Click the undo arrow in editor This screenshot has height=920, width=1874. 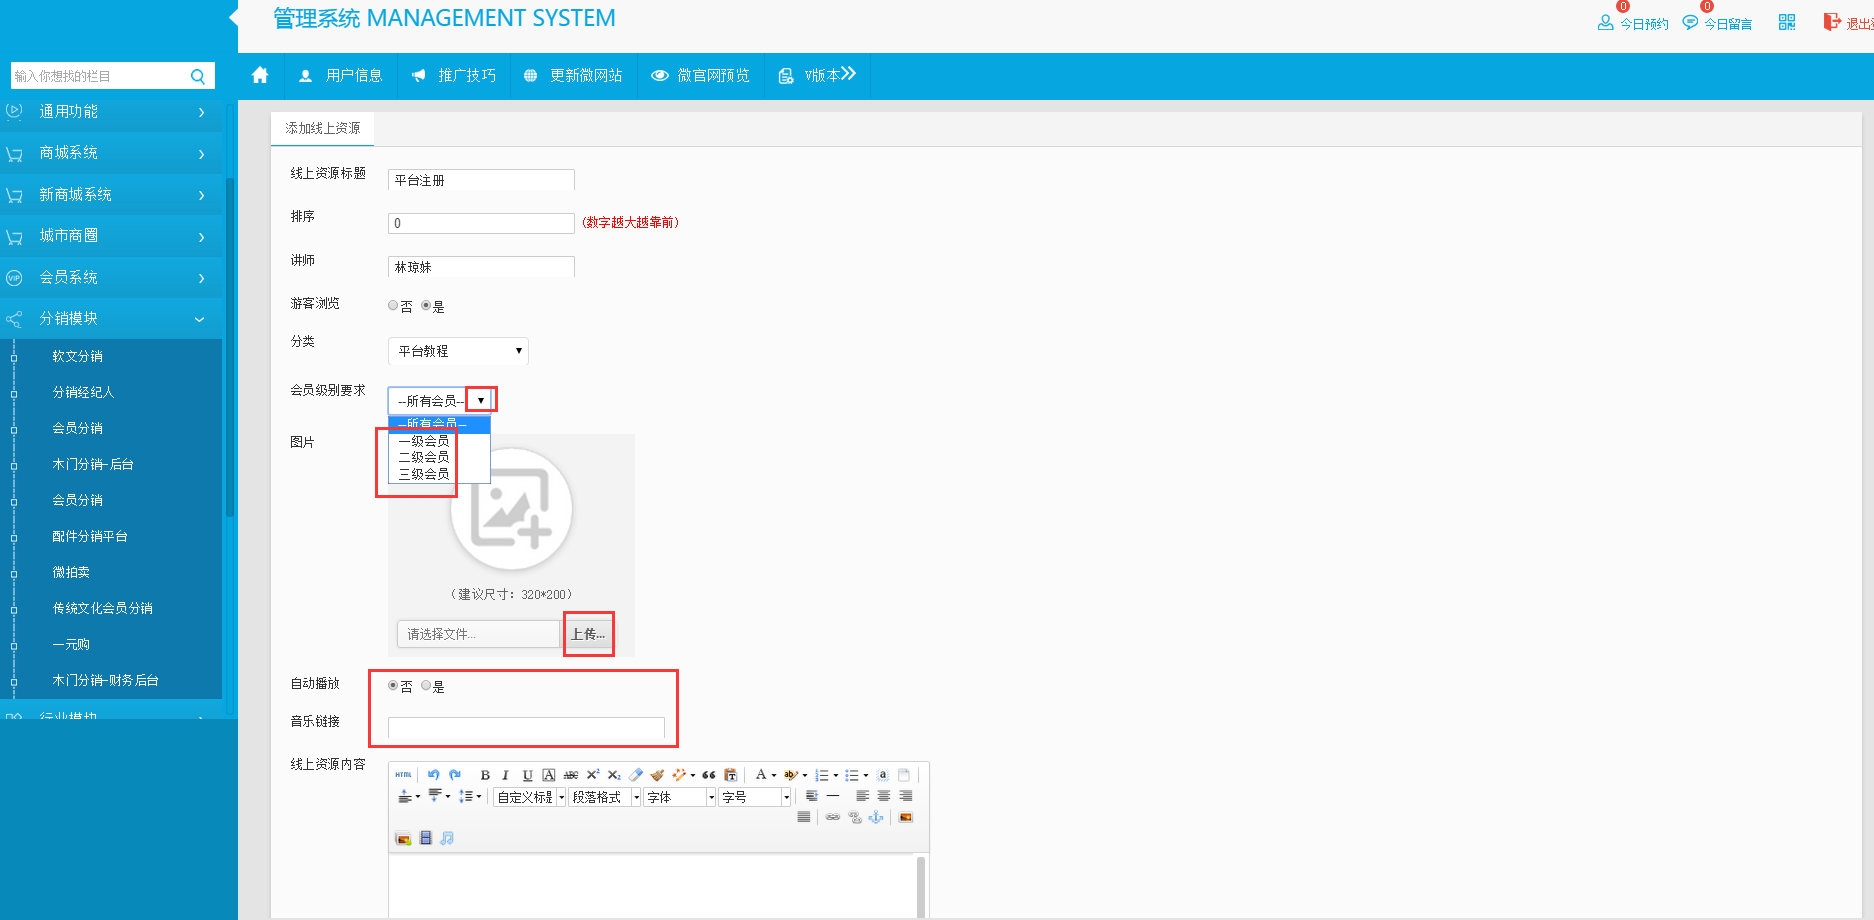click(x=434, y=774)
